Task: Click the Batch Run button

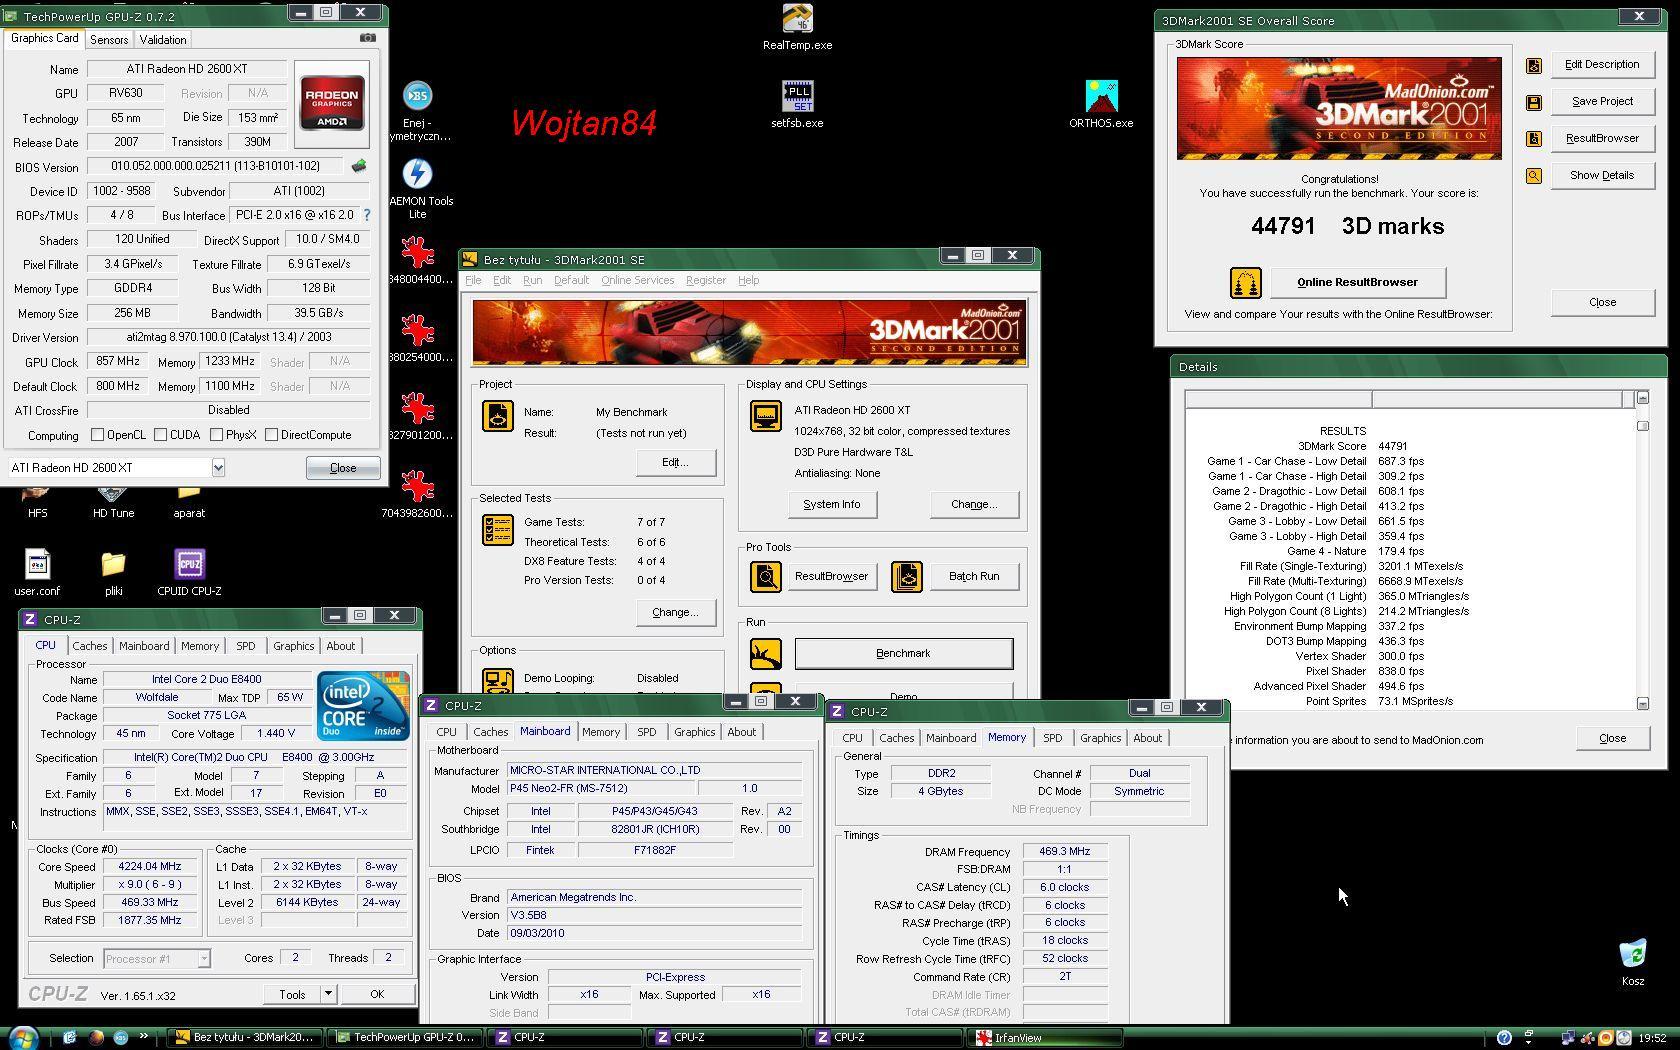Action: point(974,577)
